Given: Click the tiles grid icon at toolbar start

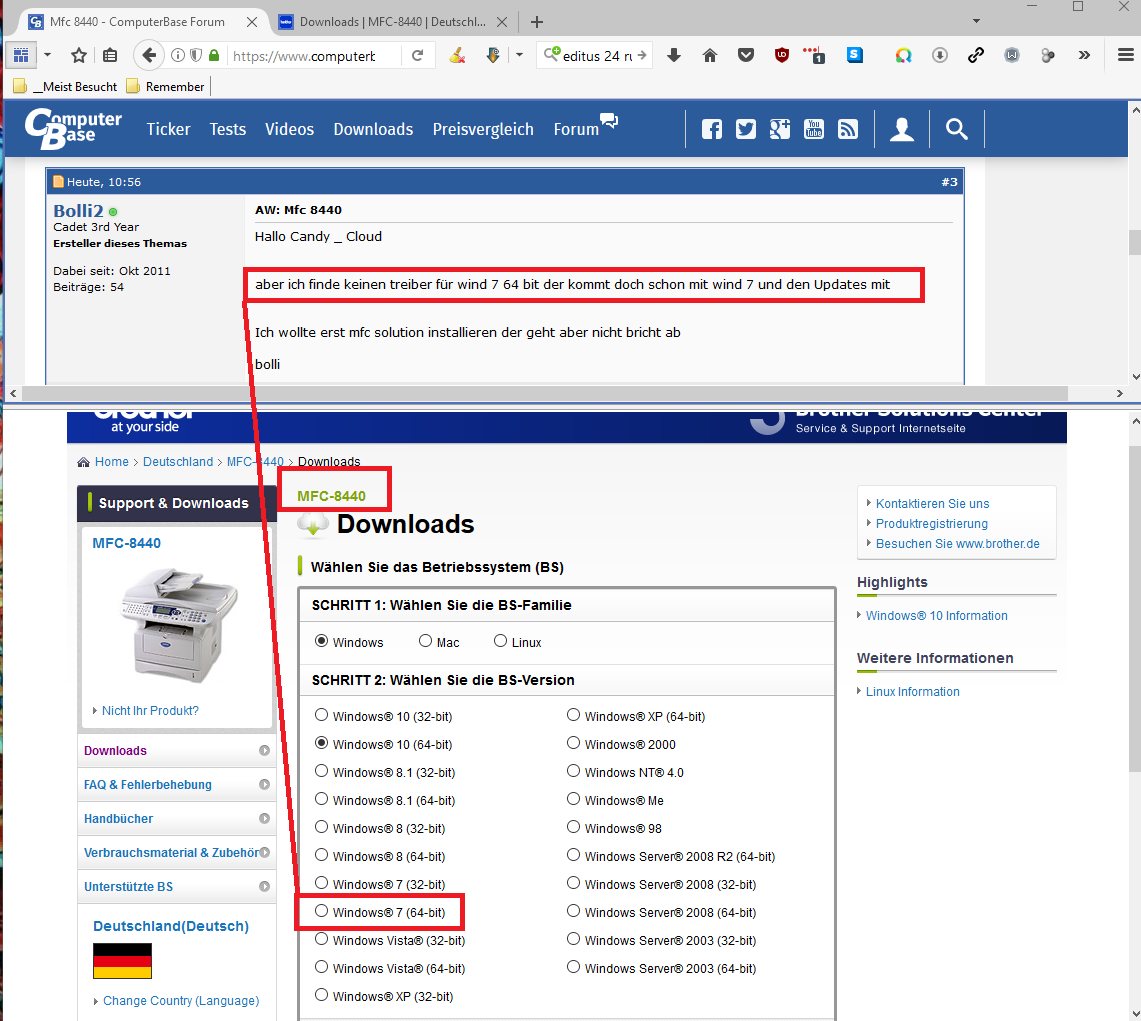Looking at the screenshot, I should tap(21, 55).
